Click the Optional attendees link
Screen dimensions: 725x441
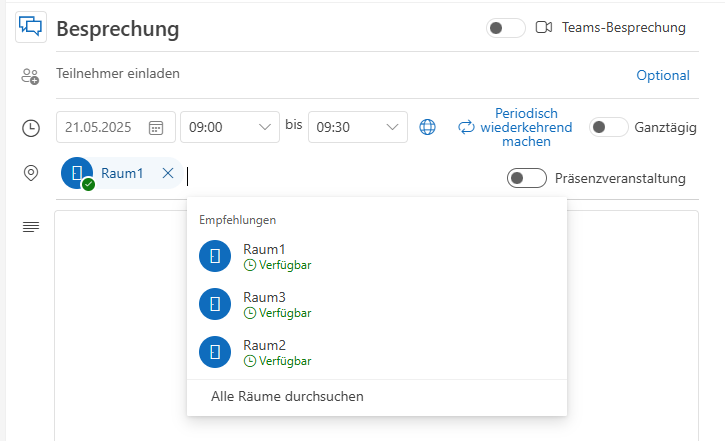(x=663, y=75)
